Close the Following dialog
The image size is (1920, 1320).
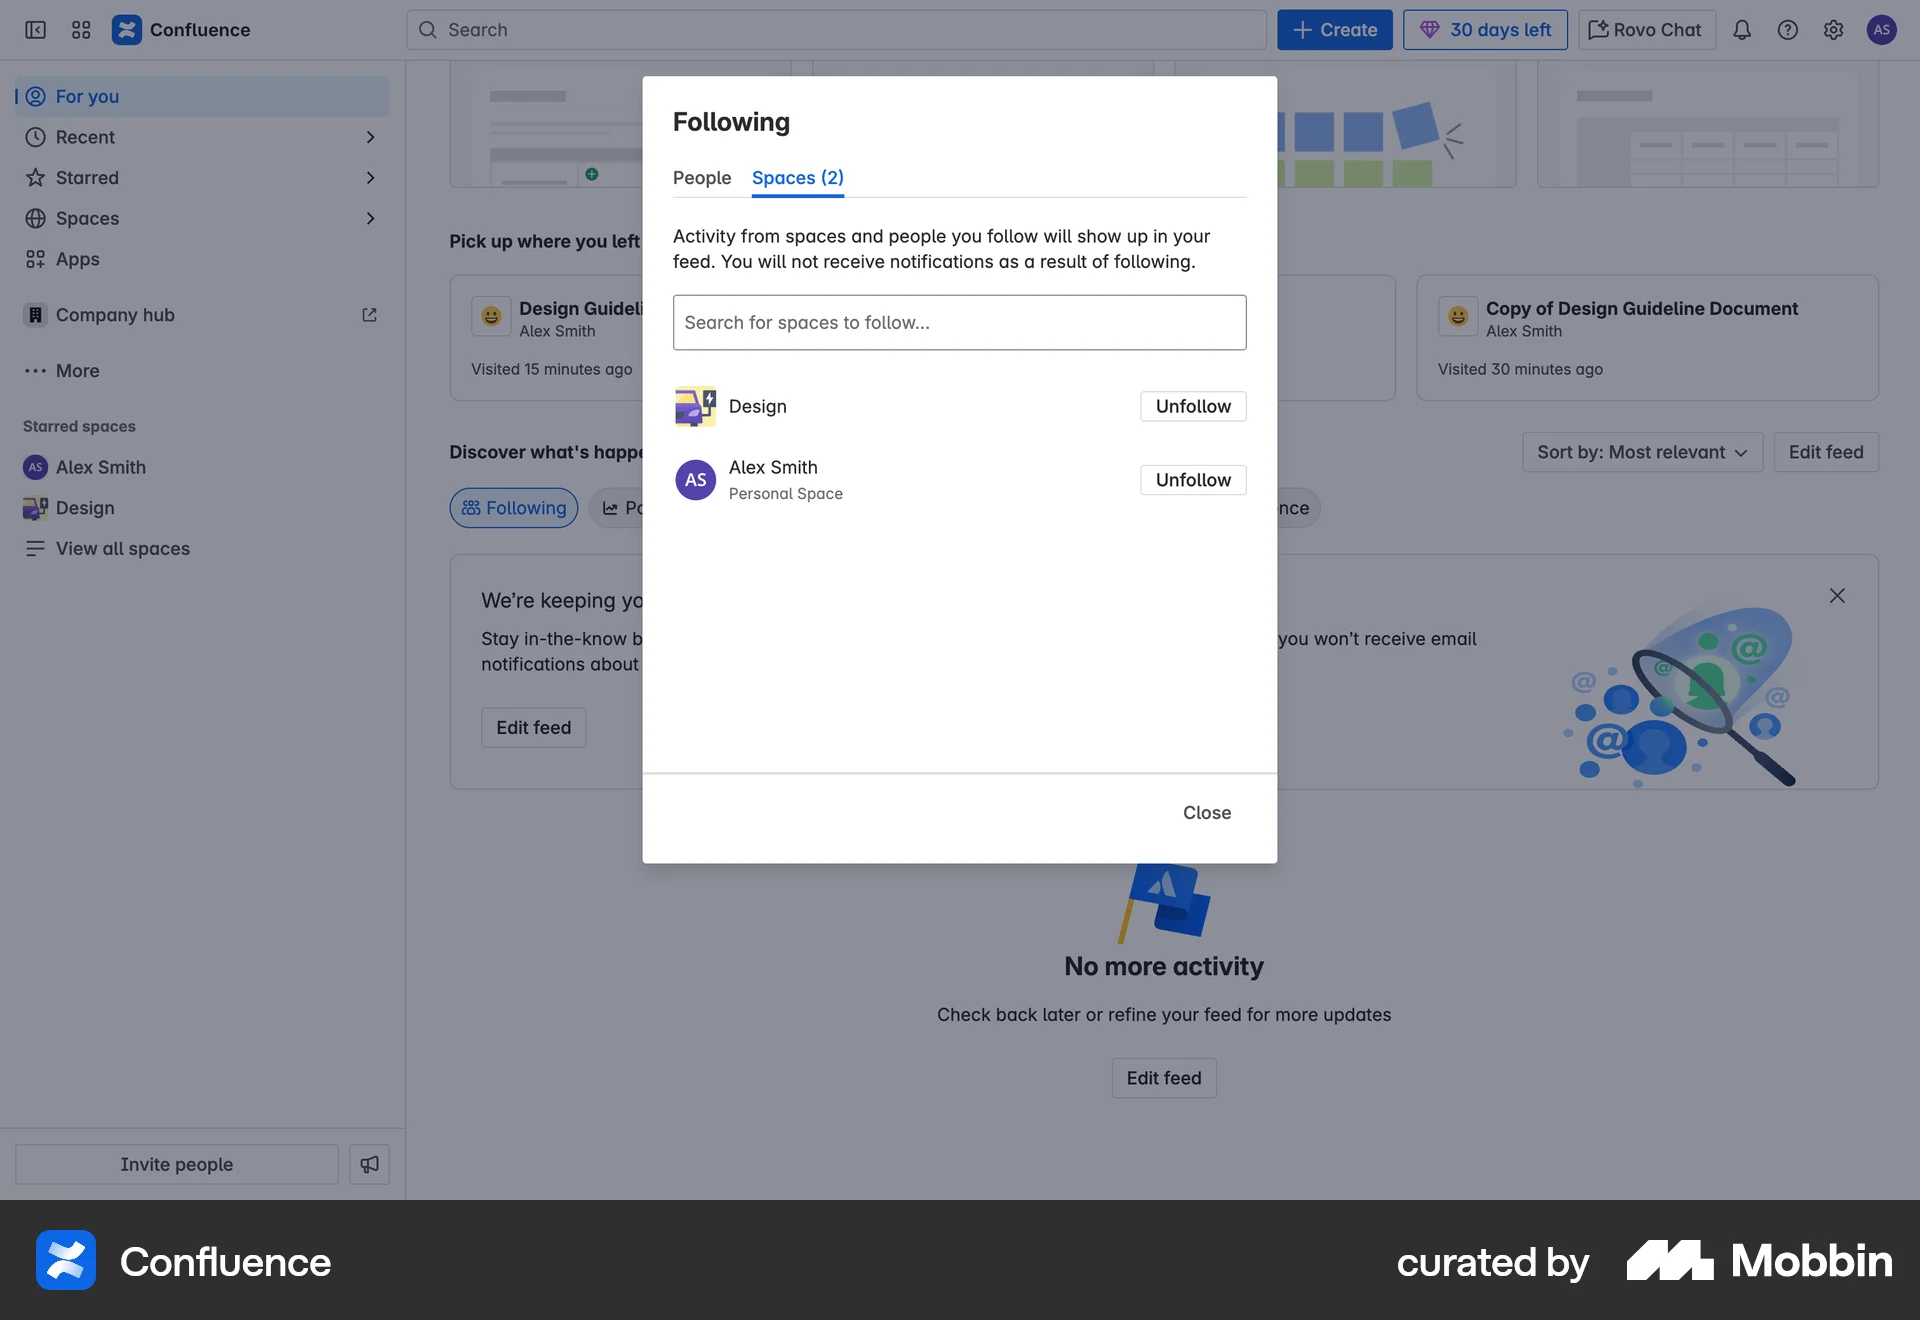click(1206, 813)
